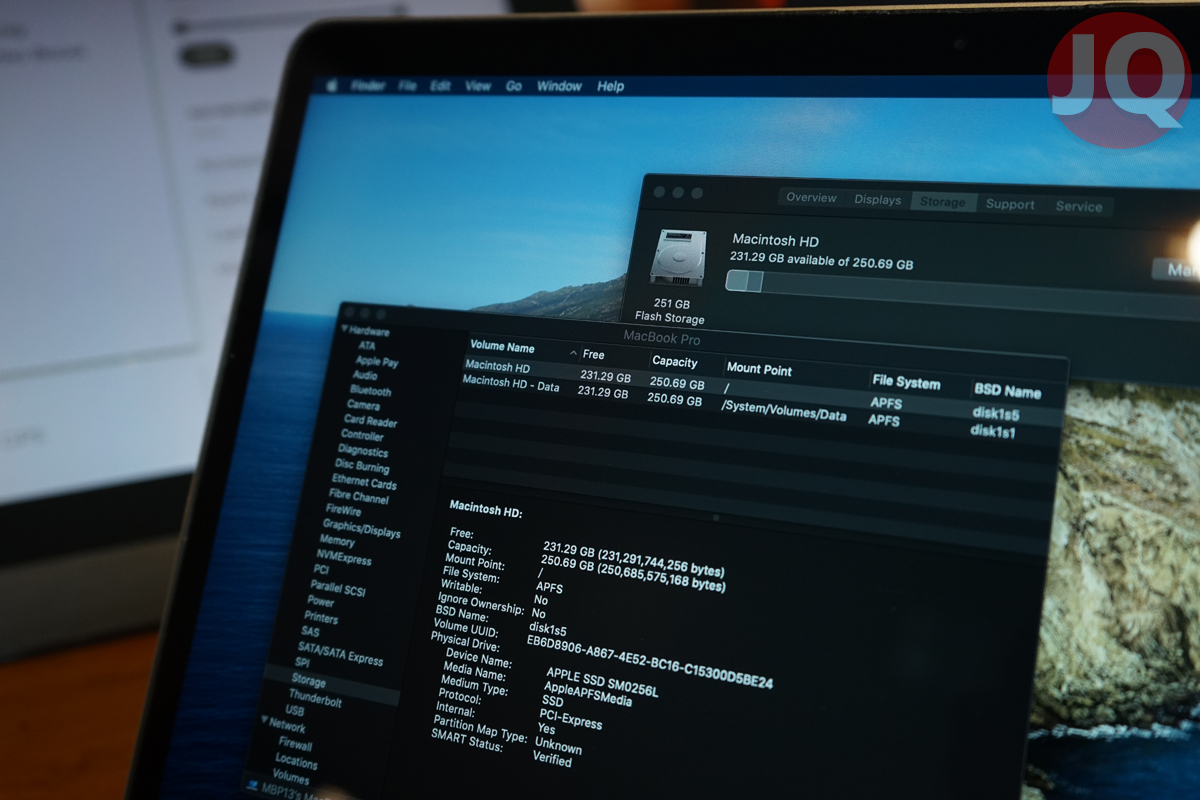Select PCI in the sidebar
This screenshot has height=800, width=1200.
[321, 571]
